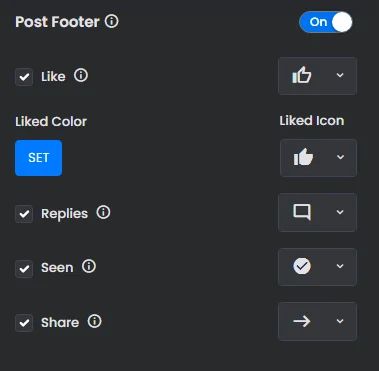The width and height of the screenshot is (379, 371).
Task: Click the right arrow Share icon
Action: 302,321
